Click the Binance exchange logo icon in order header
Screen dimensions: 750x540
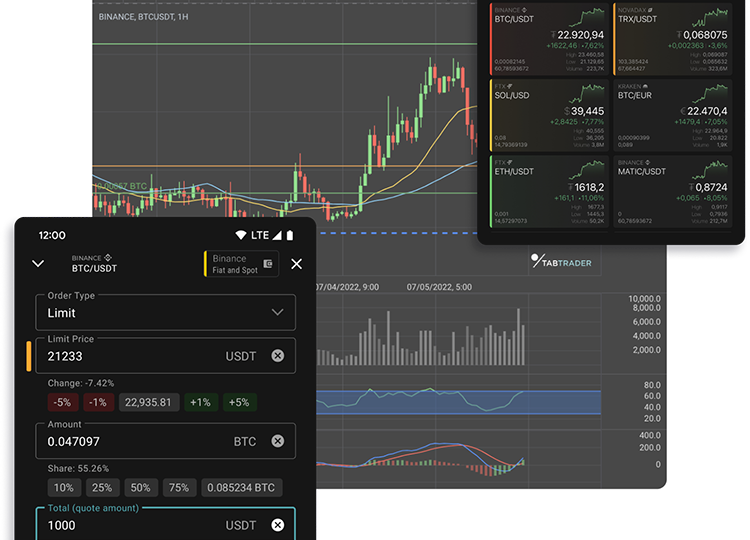tap(108, 257)
